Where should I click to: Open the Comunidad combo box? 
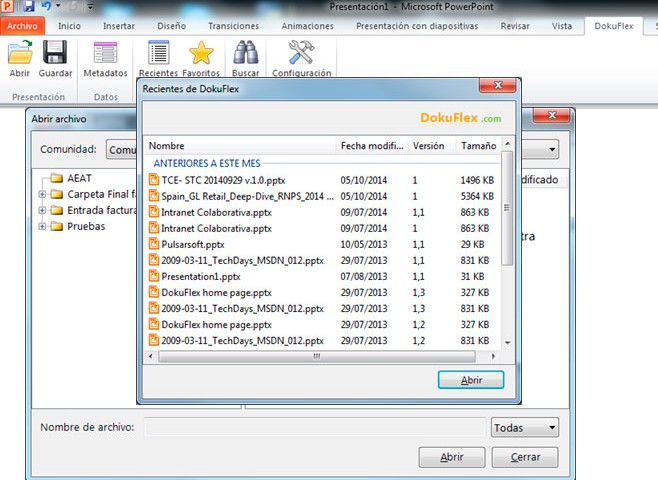pos(122,149)
